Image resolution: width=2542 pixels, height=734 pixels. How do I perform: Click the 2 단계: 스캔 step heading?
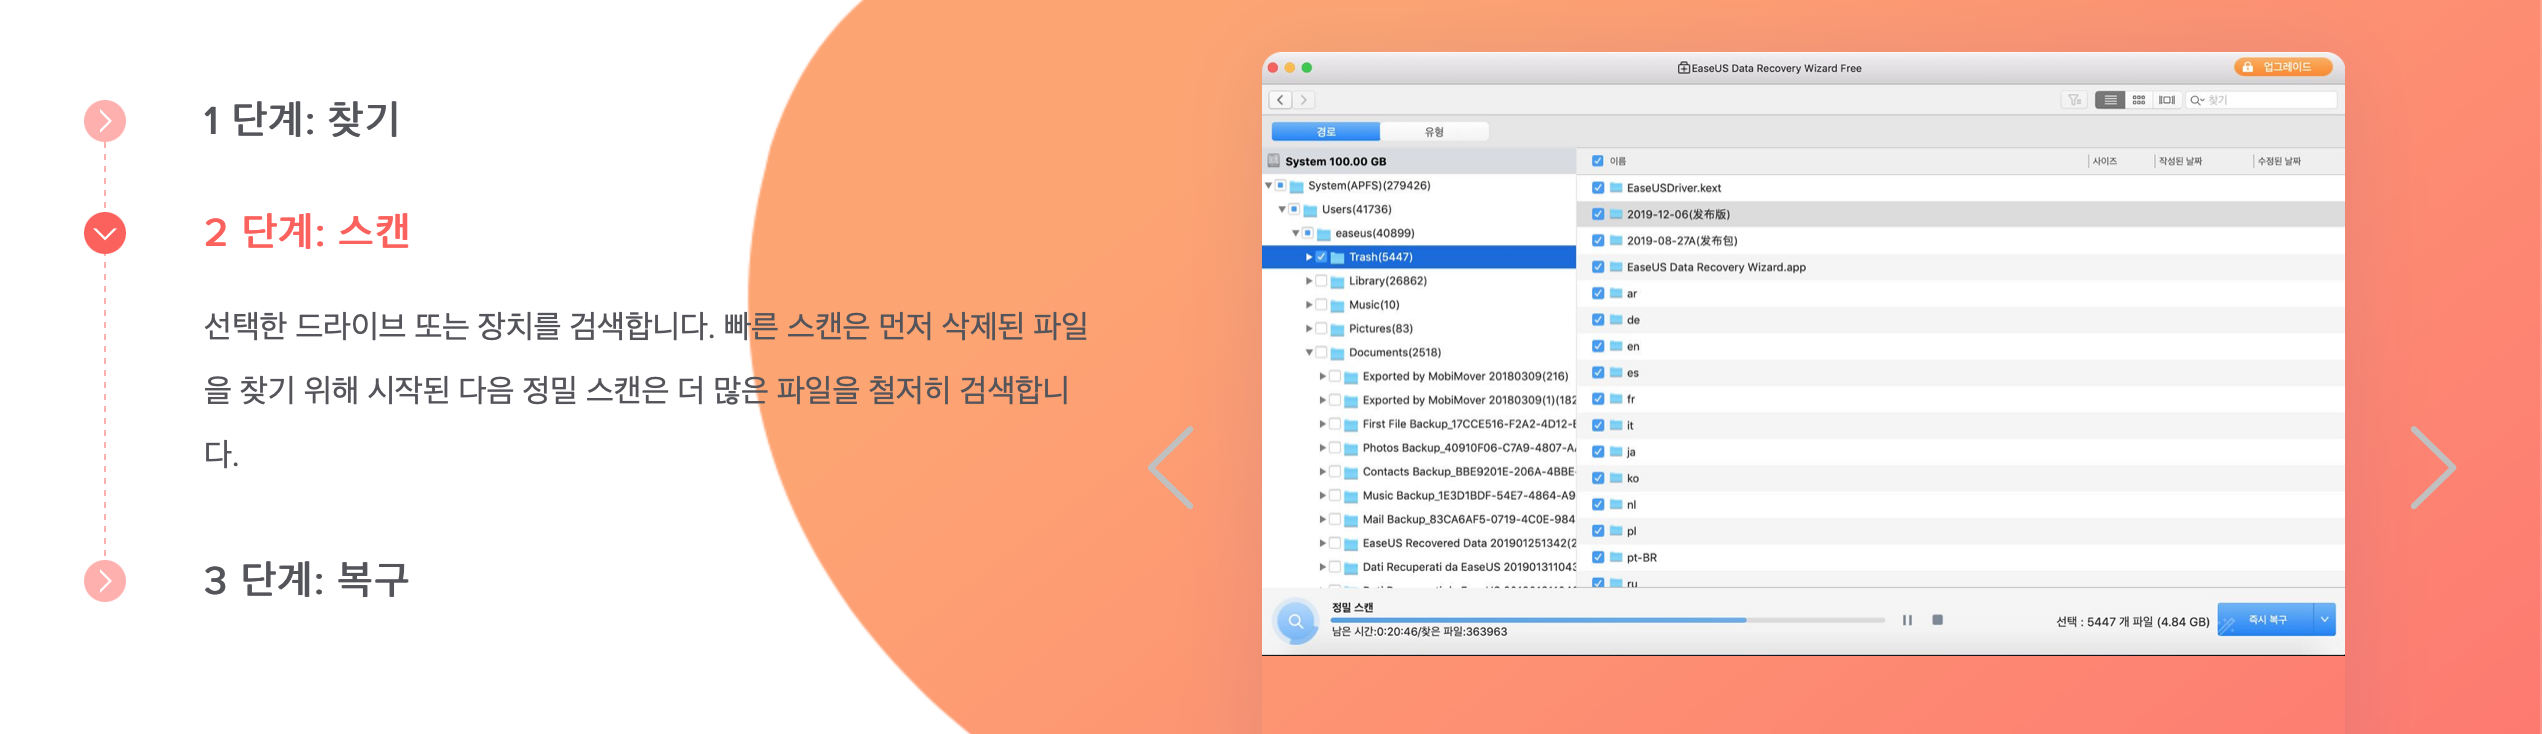[307, 232]
